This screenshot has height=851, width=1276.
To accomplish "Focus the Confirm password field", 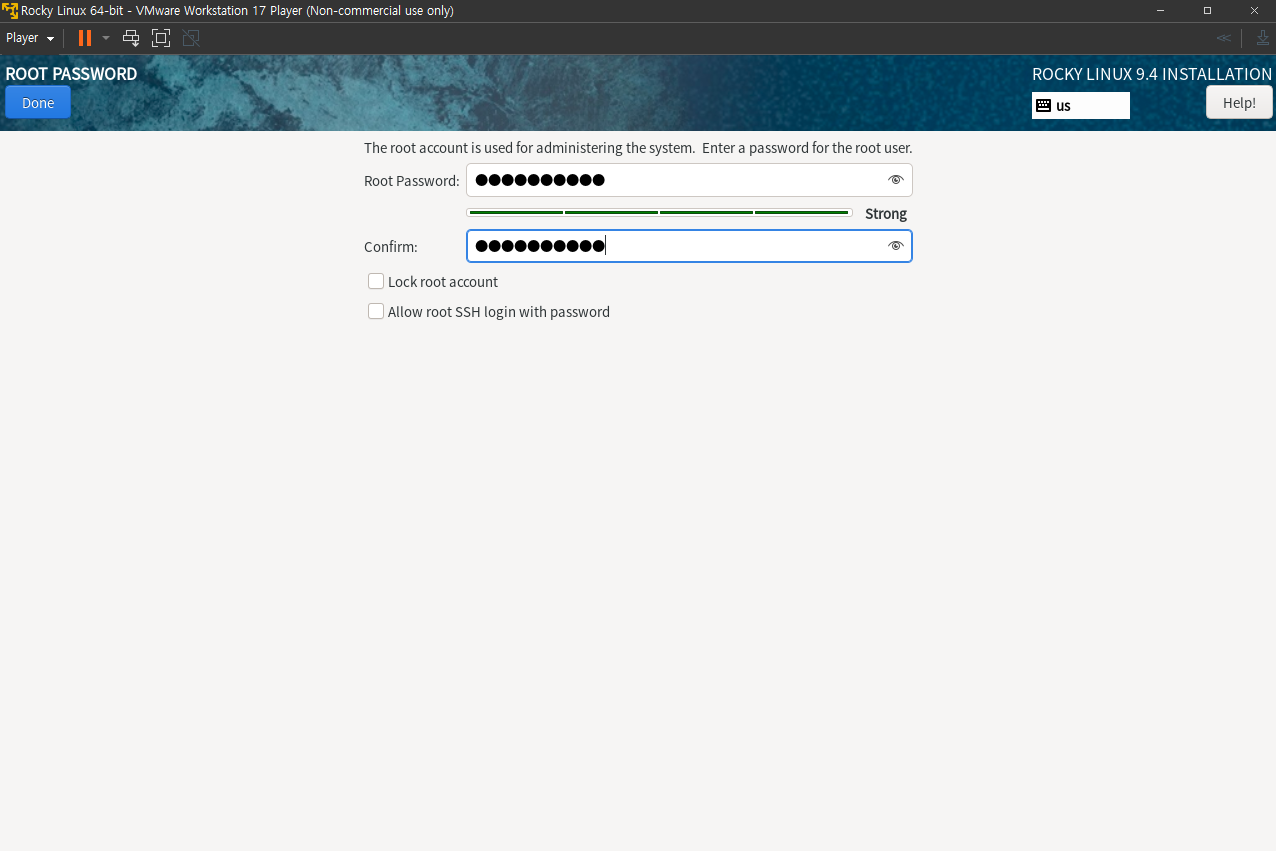I will click(689, 246).
